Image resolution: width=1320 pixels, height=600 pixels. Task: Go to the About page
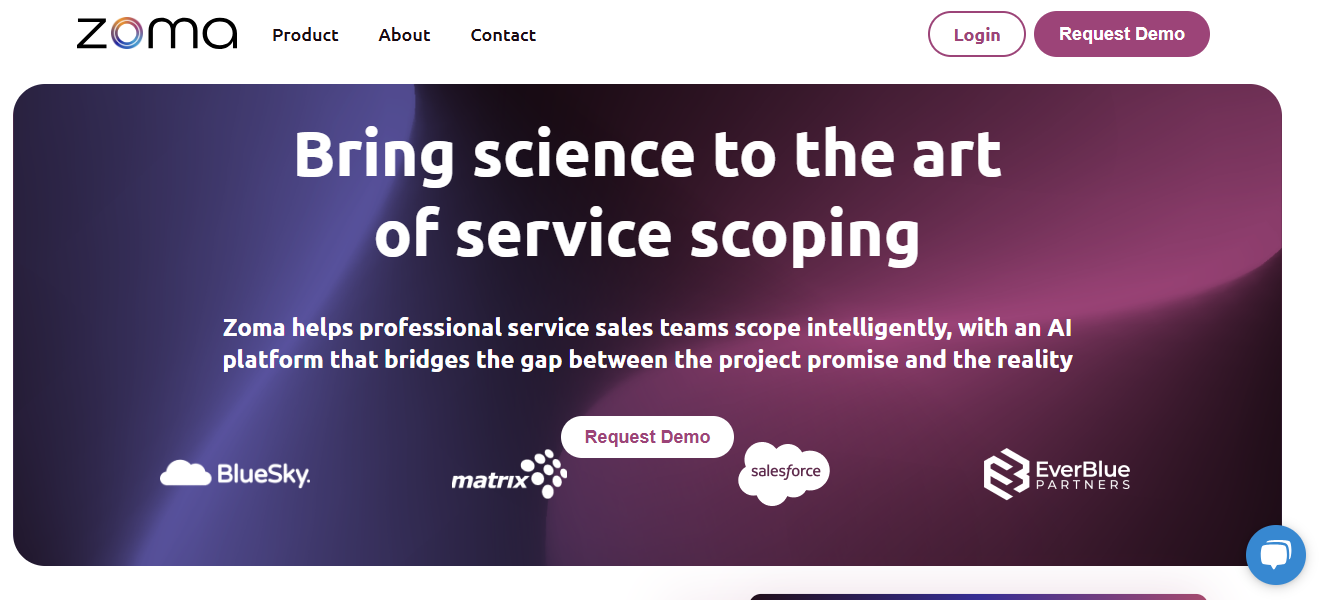click(404, 35)
